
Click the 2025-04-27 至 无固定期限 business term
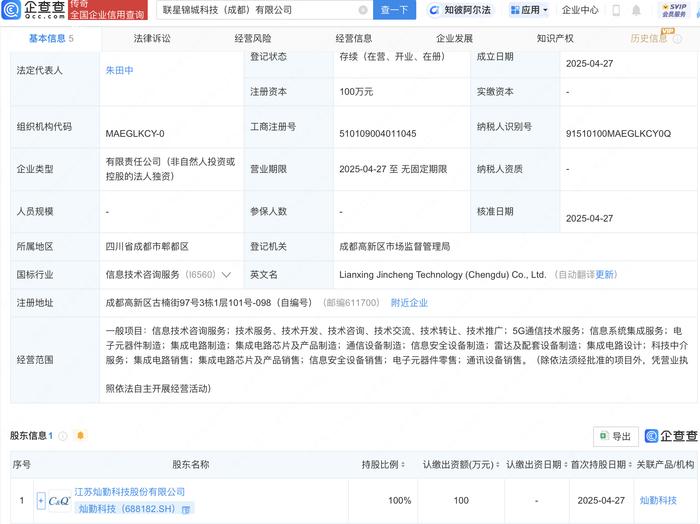point(393,169)
